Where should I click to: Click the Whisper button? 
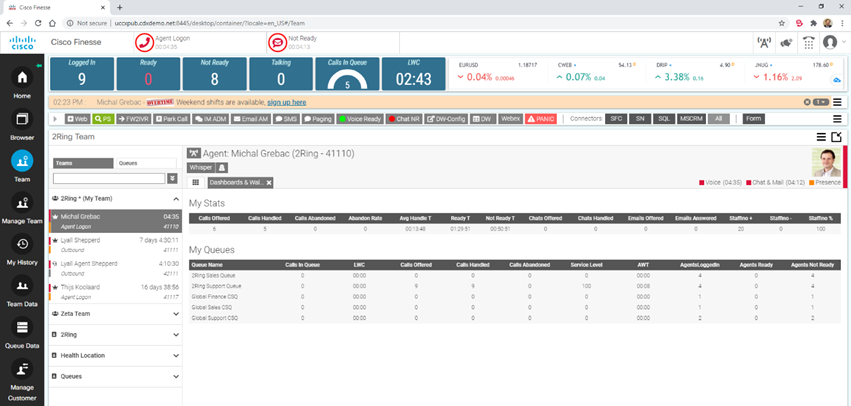[x=201, y=168]
